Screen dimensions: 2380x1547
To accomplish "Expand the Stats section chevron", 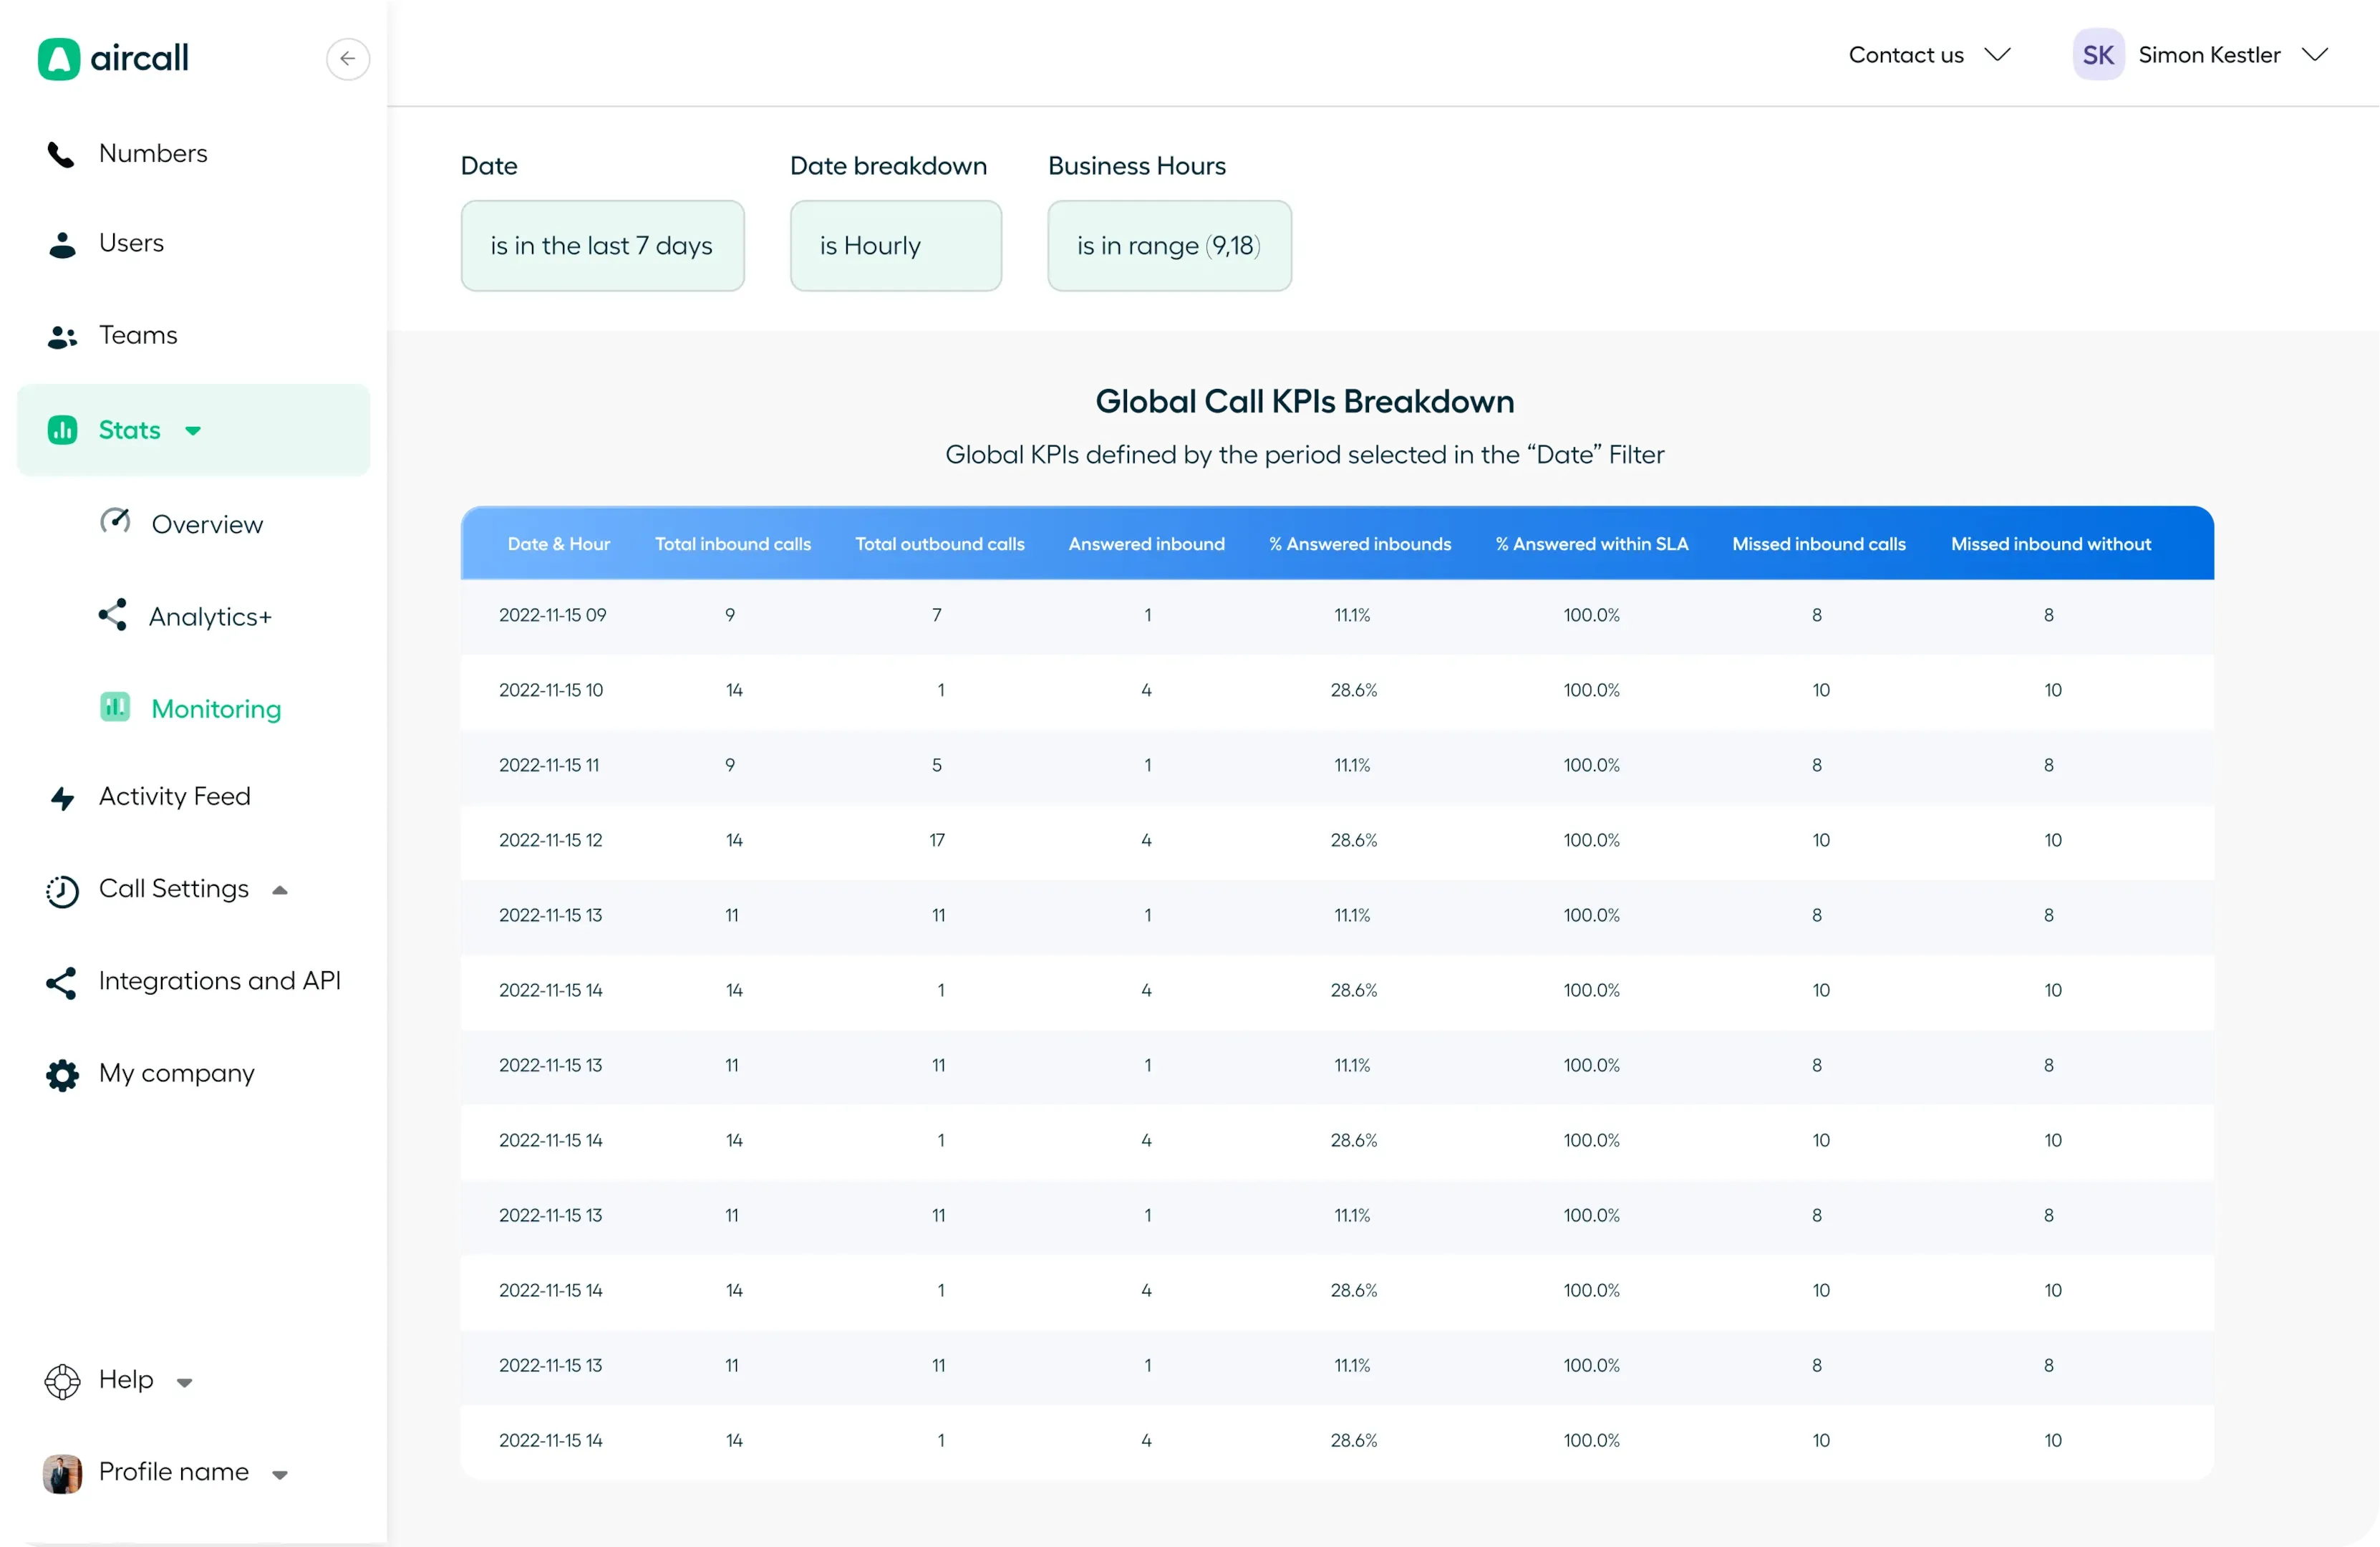I will click(x=192, y=430).
